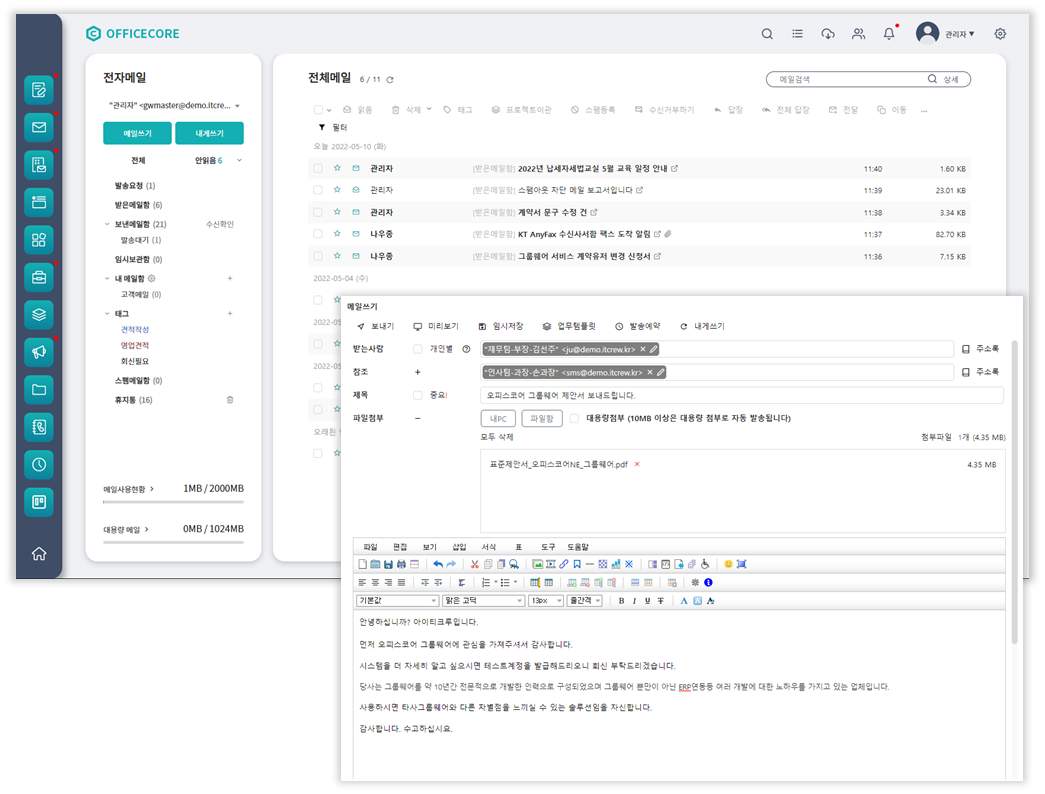Open the 도움말 menu in editor
The height and width of the screenshot is (794, 1045).
coord(578,547)
